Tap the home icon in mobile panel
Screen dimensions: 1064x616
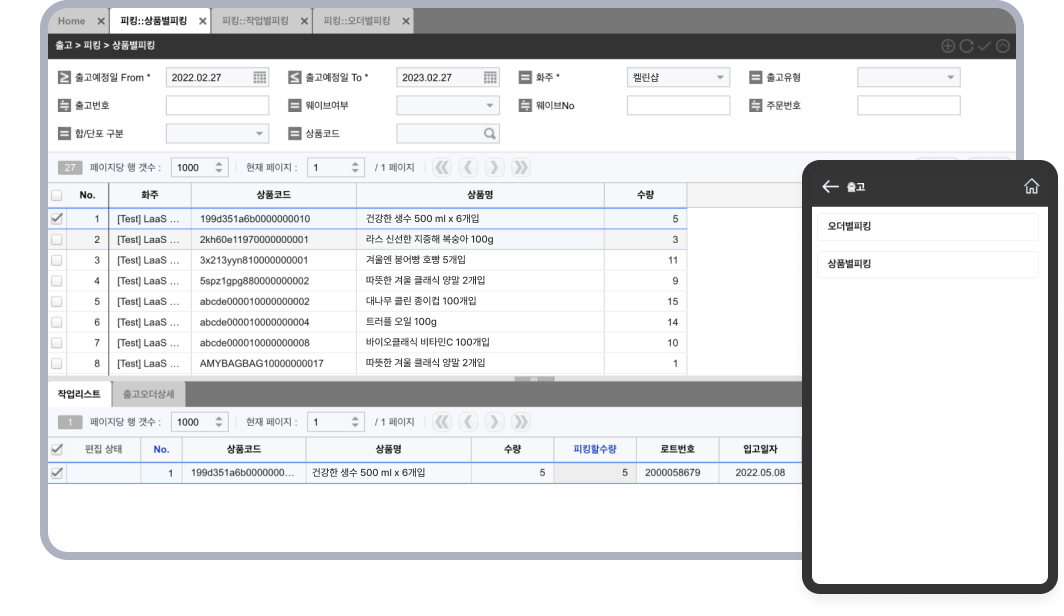click(1031, 186)
